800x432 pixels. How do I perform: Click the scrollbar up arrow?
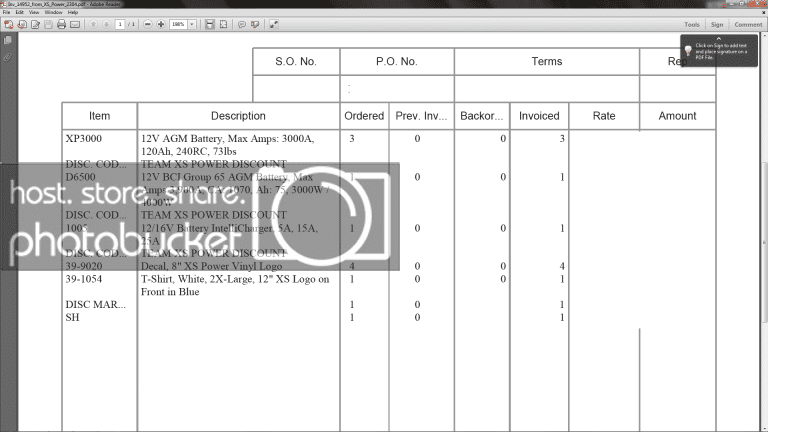(x=764, y=36)
